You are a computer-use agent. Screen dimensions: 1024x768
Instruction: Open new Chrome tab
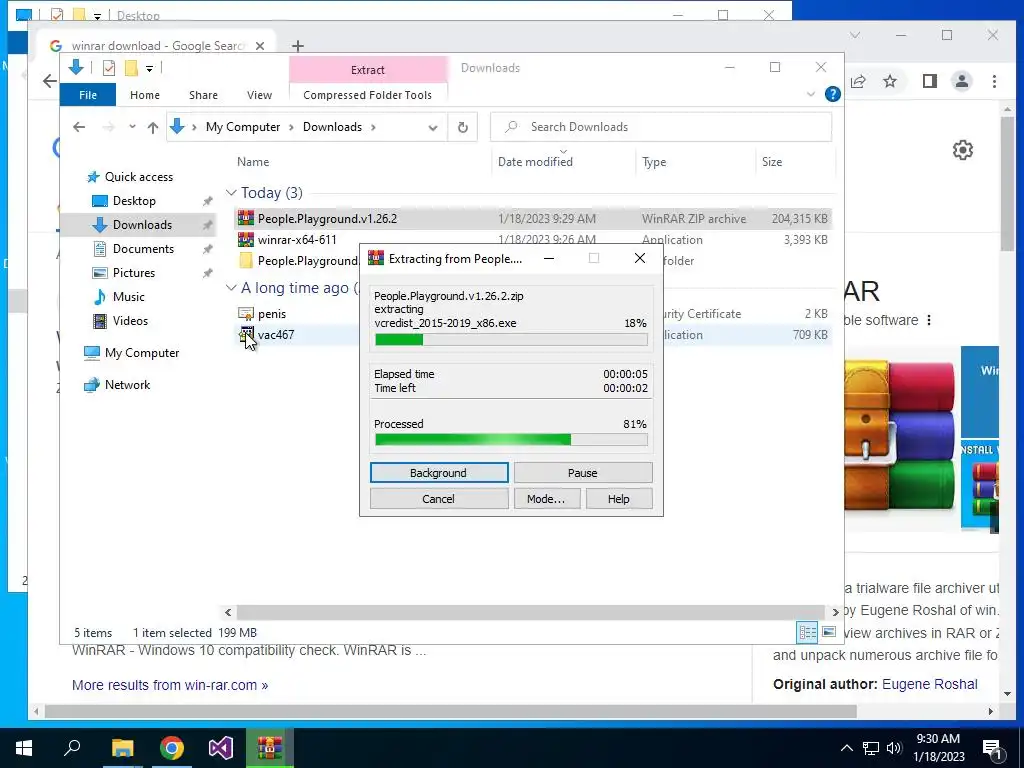pyautogui.click(x=298, y=46)
